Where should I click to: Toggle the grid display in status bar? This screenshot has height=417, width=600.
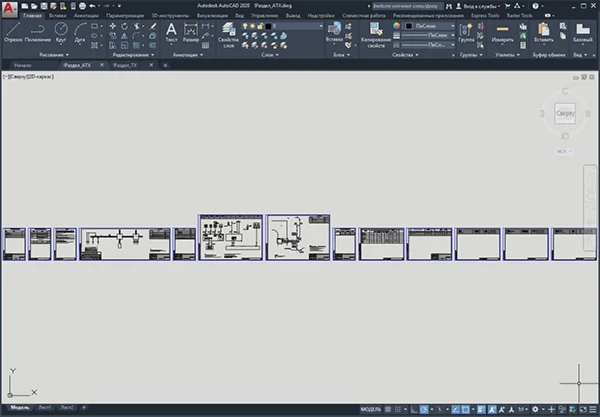coord(388,409)
